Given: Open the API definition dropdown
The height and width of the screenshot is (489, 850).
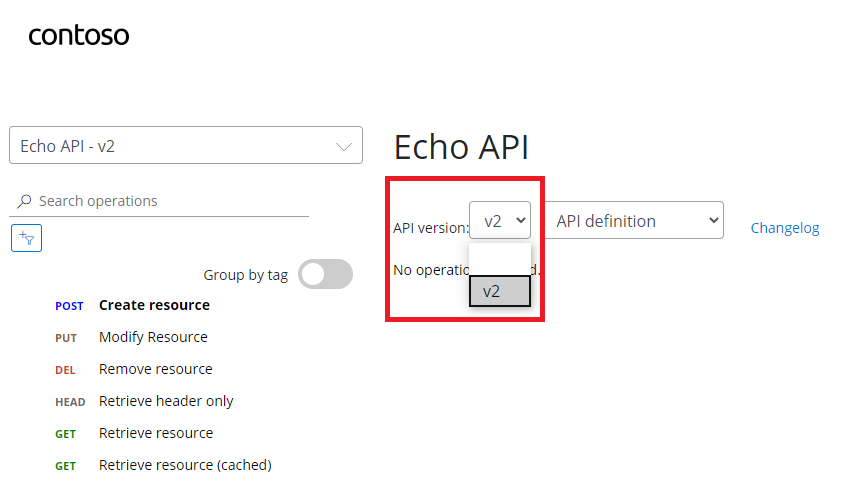Looking at the screenshot, I should [x=634, y=220].
